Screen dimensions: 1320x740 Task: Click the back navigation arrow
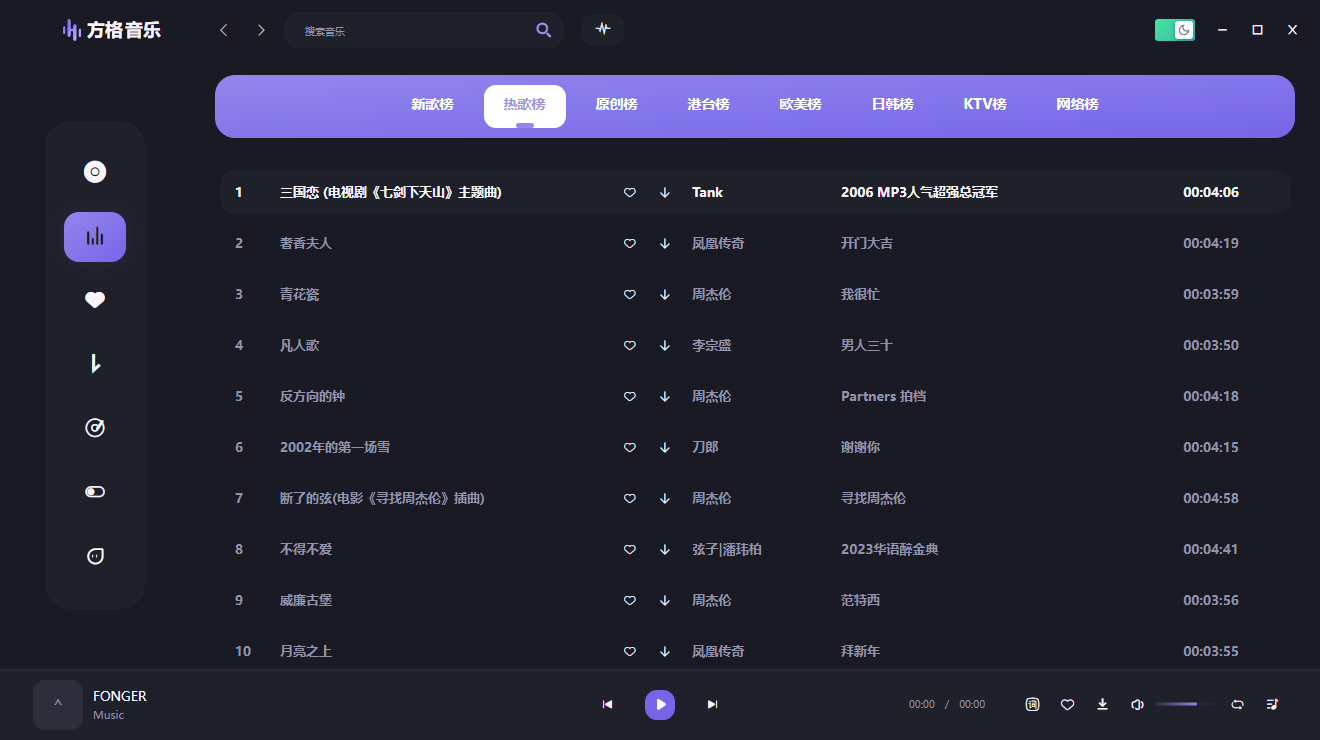223,30
